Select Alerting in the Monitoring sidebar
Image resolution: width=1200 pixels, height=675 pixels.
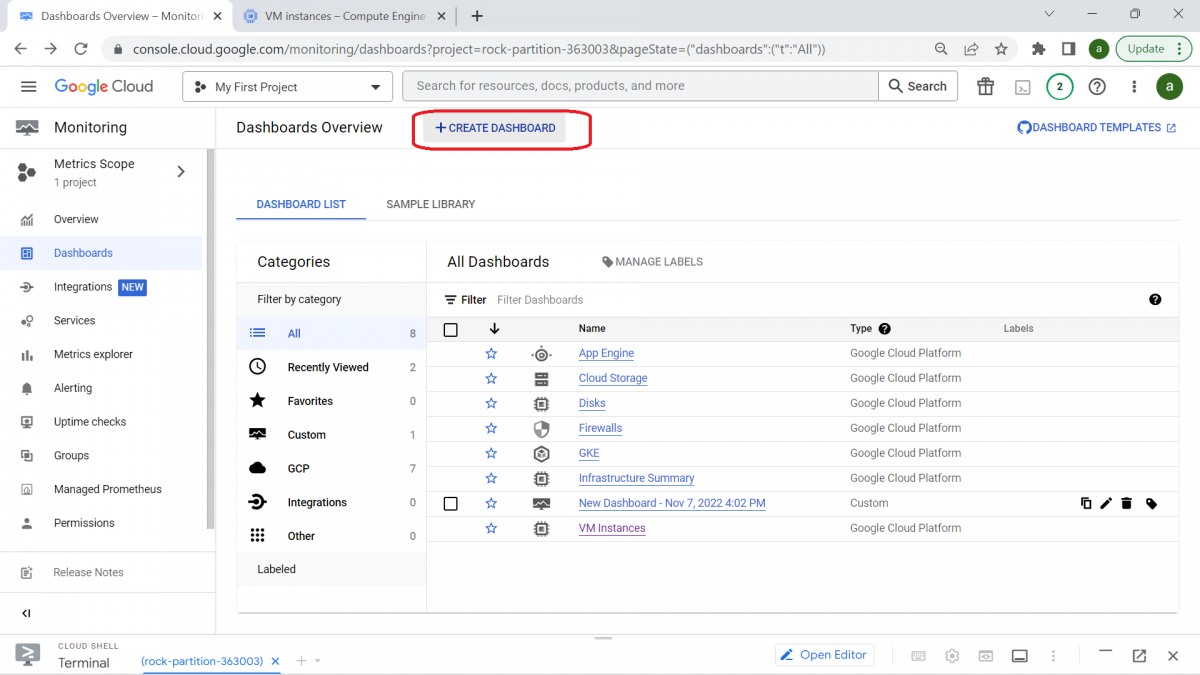72,388
